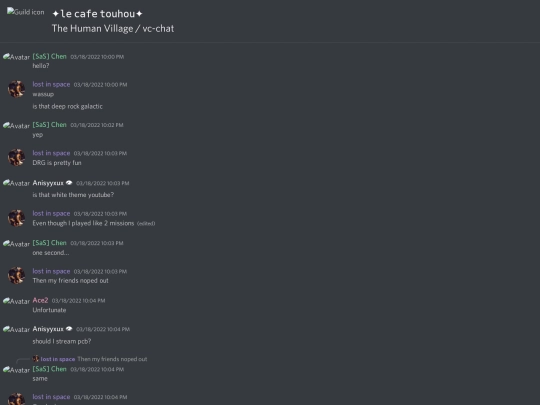The image size is (540, 405).
Task: Click the '✦le cafe touhou✦' server title
Action: point(97,14)
